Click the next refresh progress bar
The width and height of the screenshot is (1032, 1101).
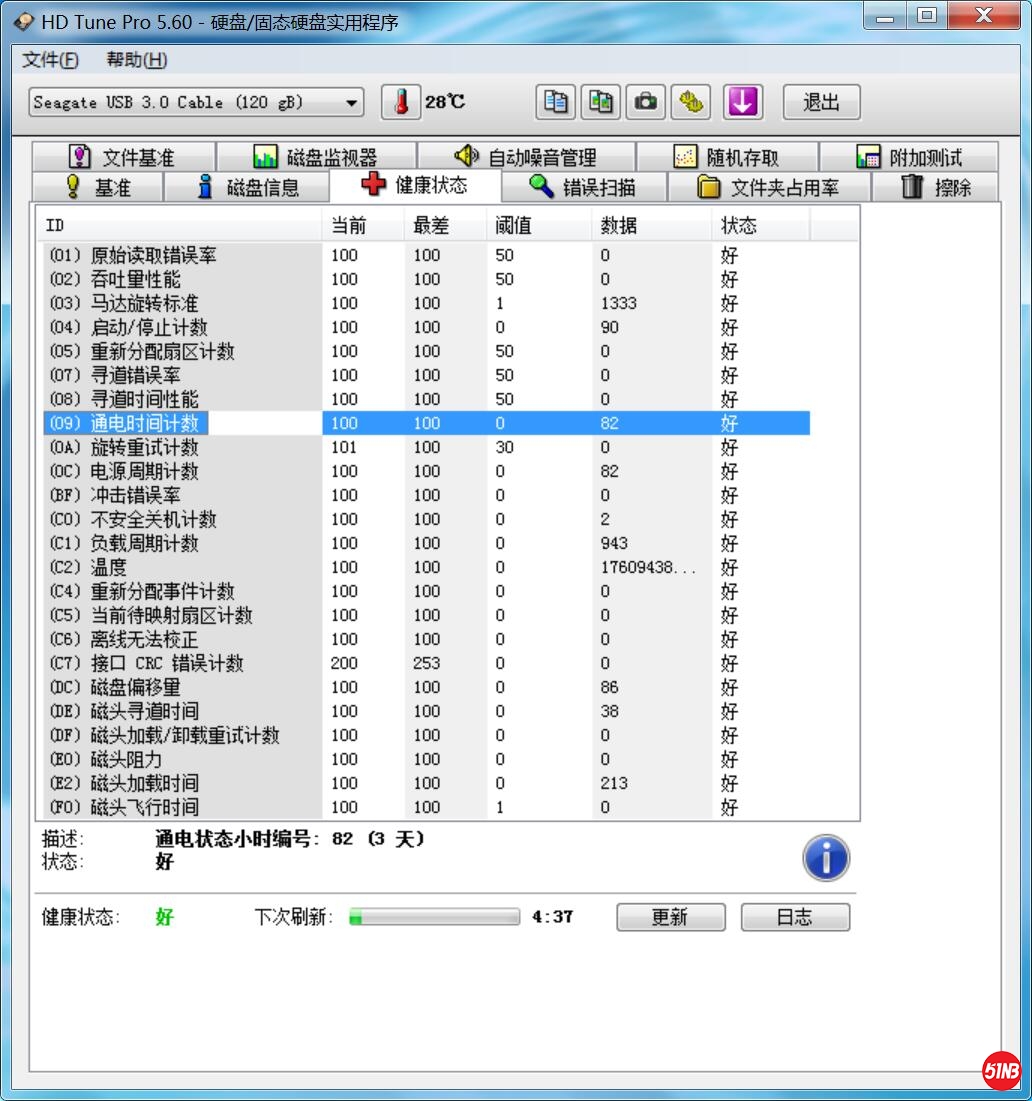pyautogui.click(x=435, y=917)
